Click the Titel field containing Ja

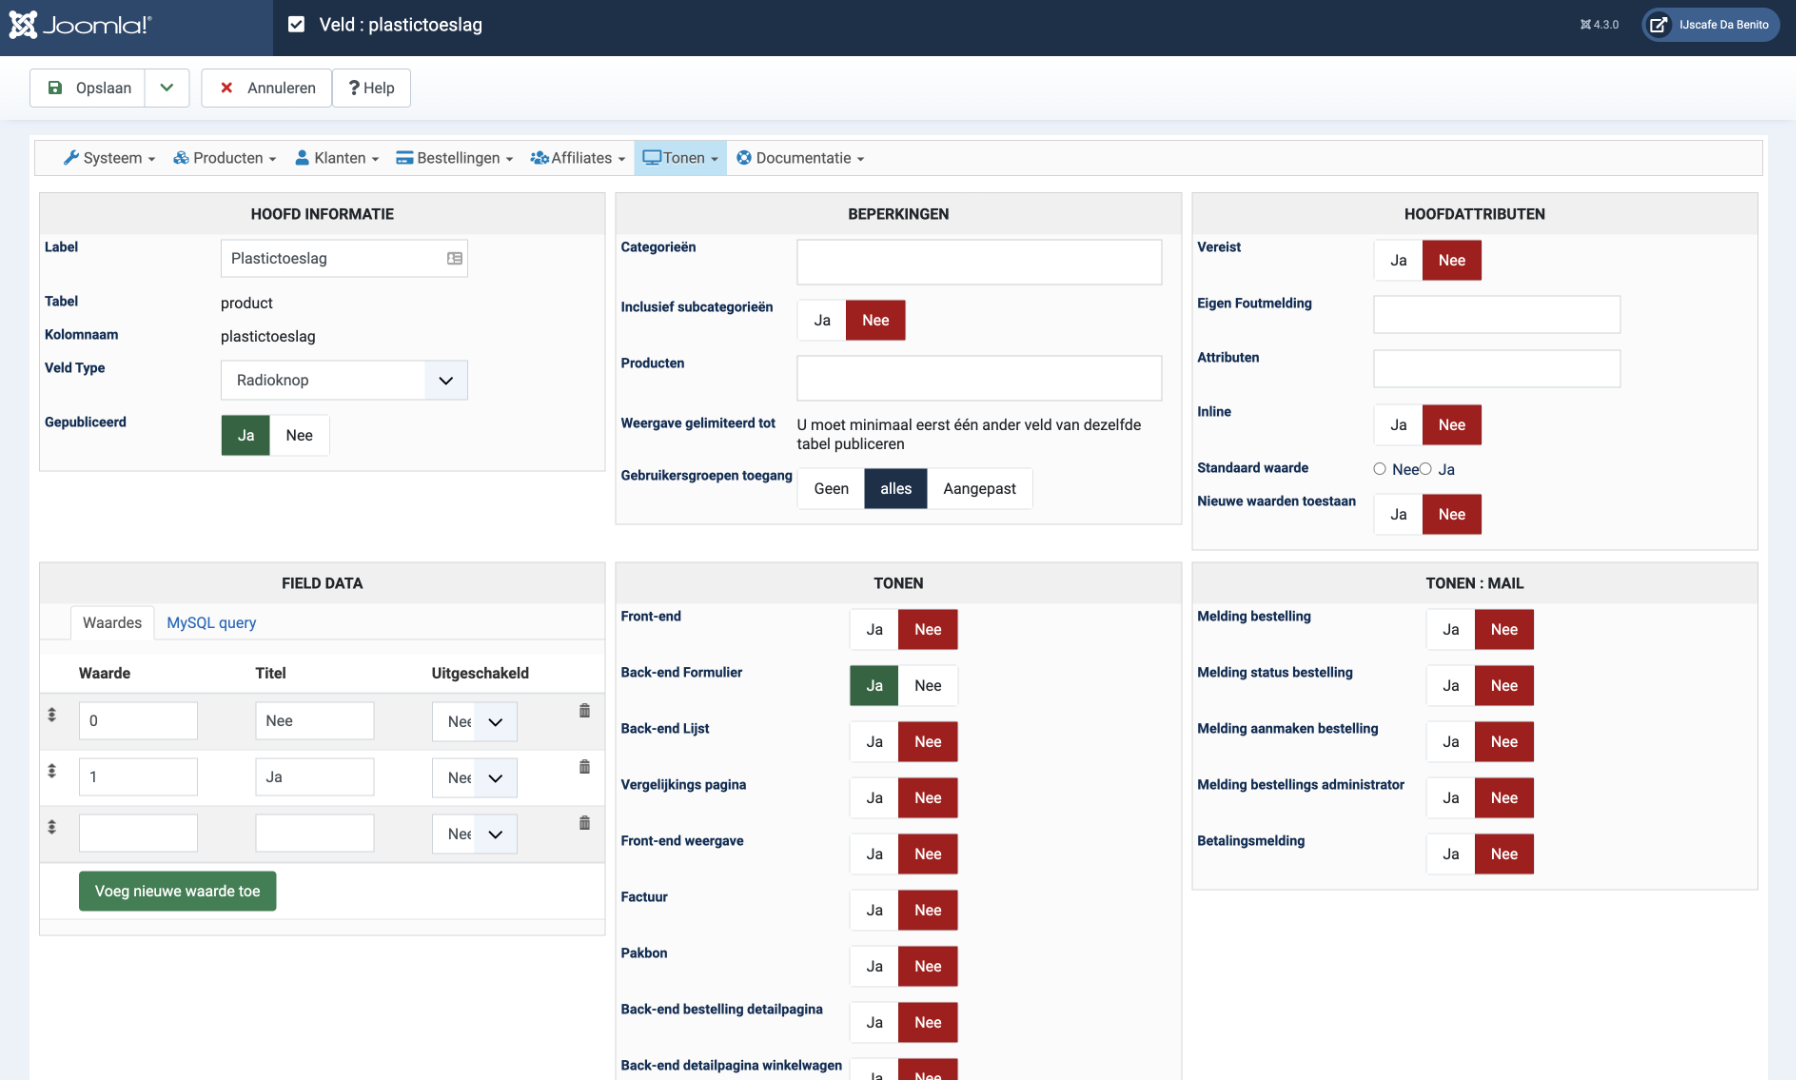pyautogui.click(x=314, y=777)
